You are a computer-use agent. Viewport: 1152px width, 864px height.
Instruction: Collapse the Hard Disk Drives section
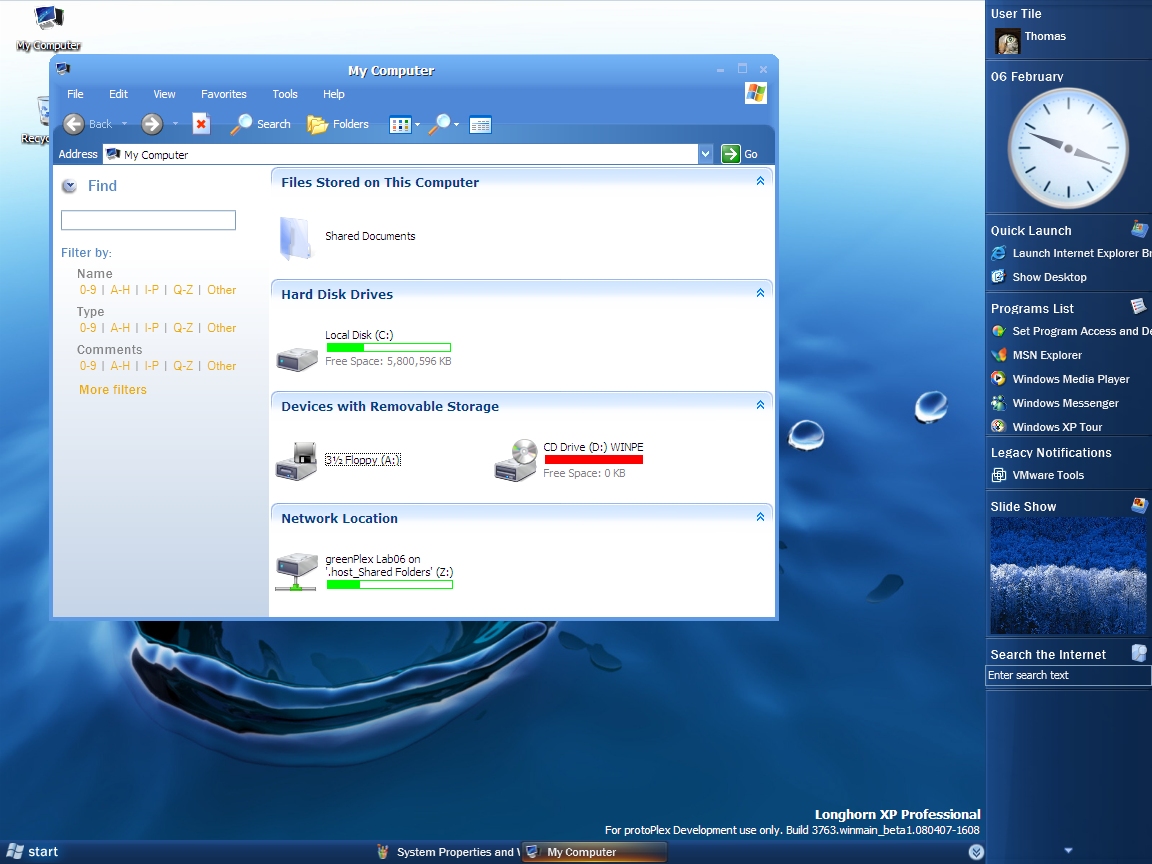(760, 293)
